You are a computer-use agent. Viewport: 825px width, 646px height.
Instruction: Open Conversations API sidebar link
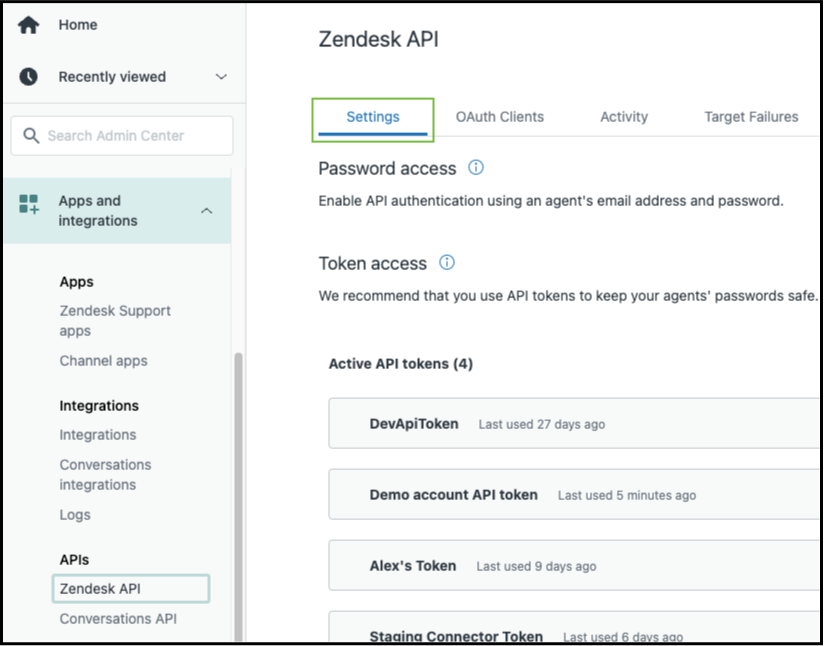118,619
